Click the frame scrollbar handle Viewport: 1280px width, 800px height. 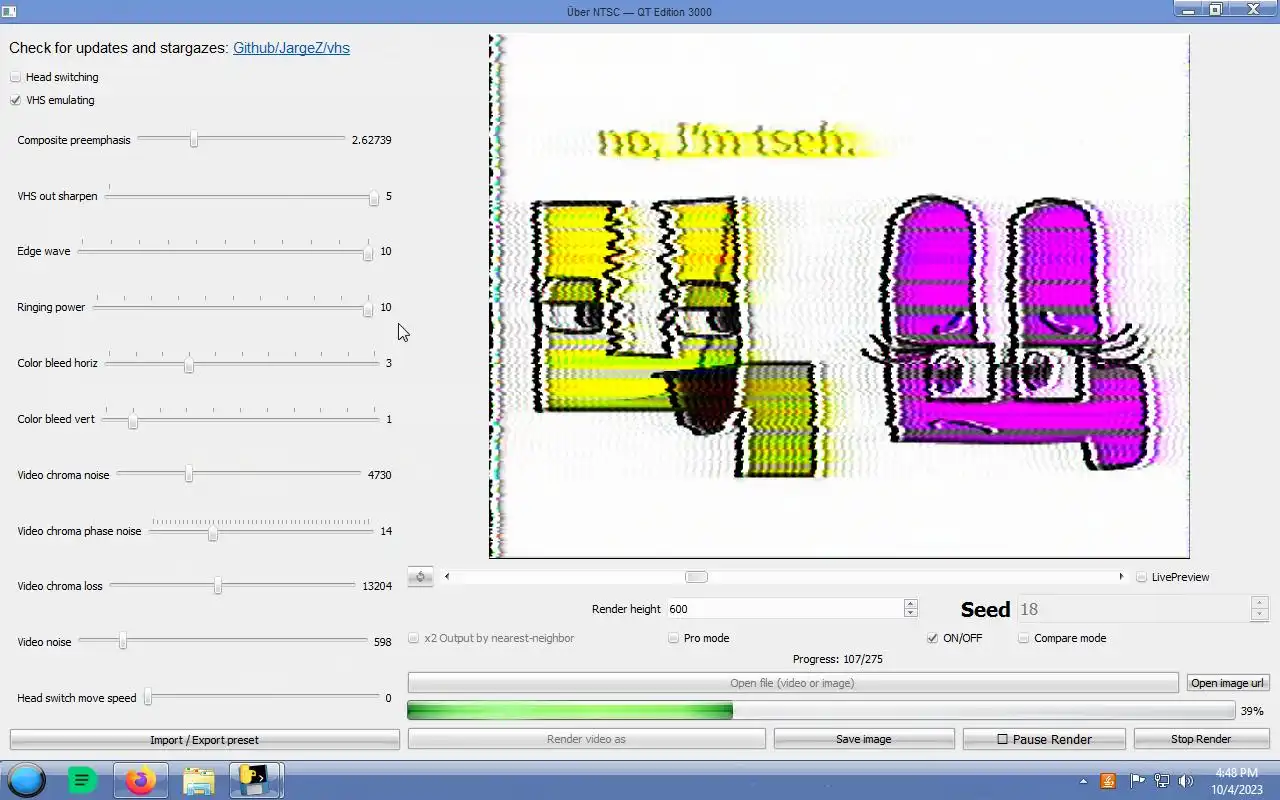coord(696,577)
